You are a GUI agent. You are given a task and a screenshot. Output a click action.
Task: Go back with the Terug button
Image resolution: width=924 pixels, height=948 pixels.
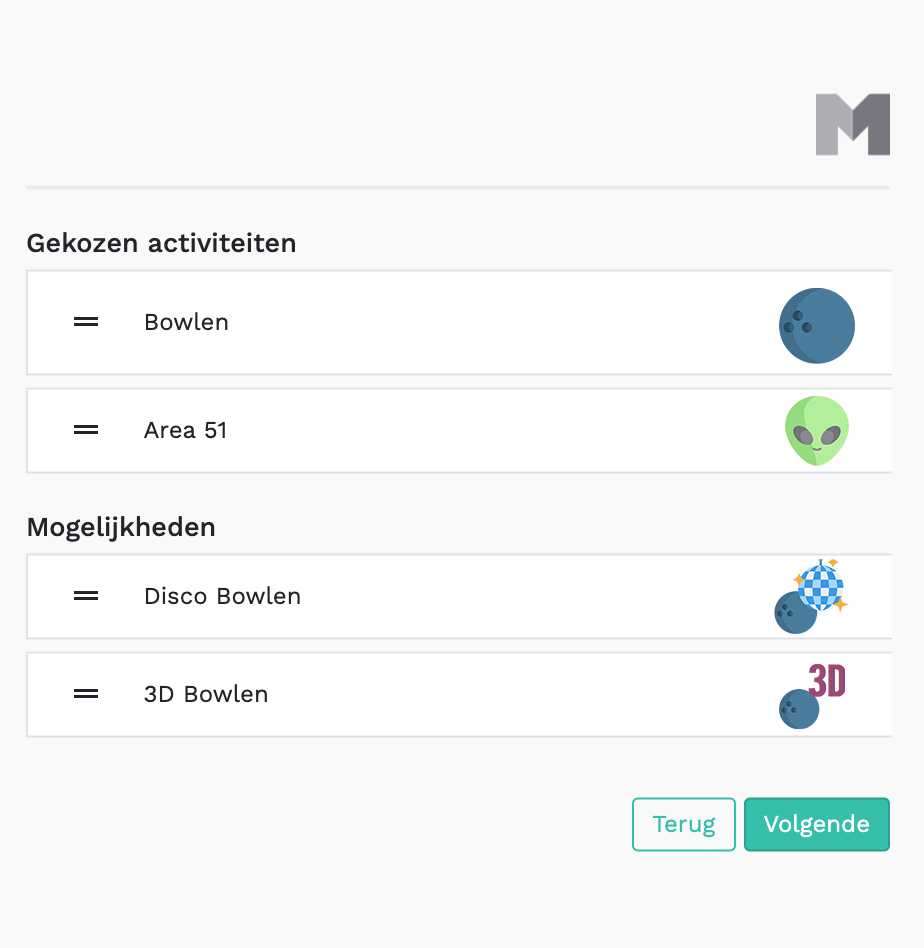[684, 824]
